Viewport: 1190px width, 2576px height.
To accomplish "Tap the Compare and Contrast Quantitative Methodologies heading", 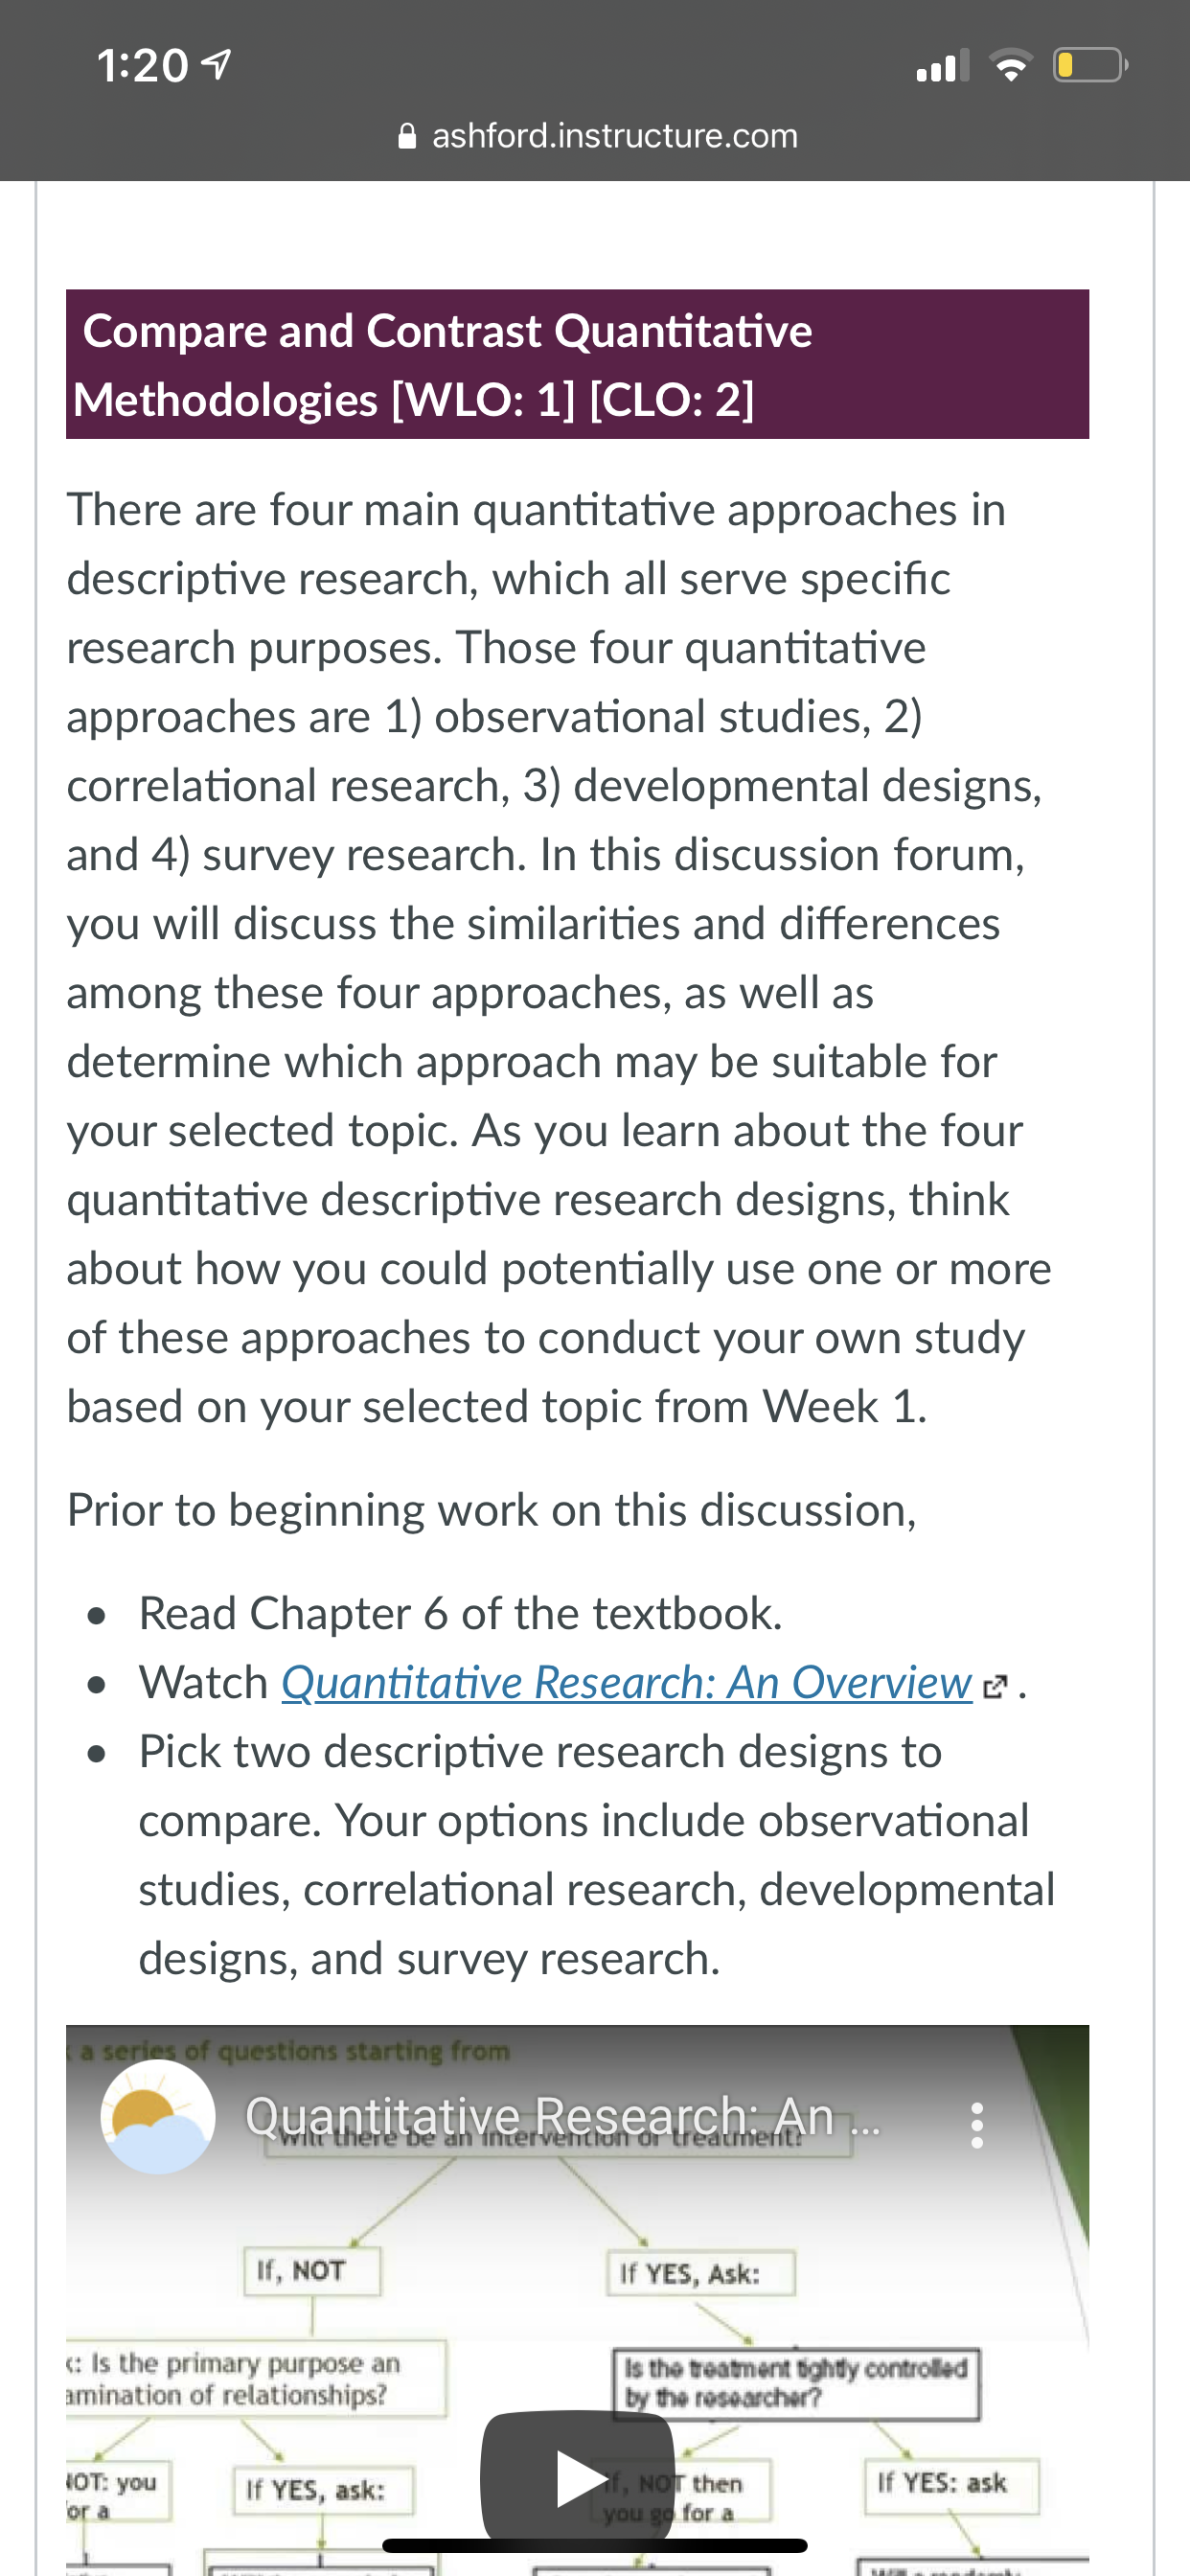I will [x=577, y=364].
